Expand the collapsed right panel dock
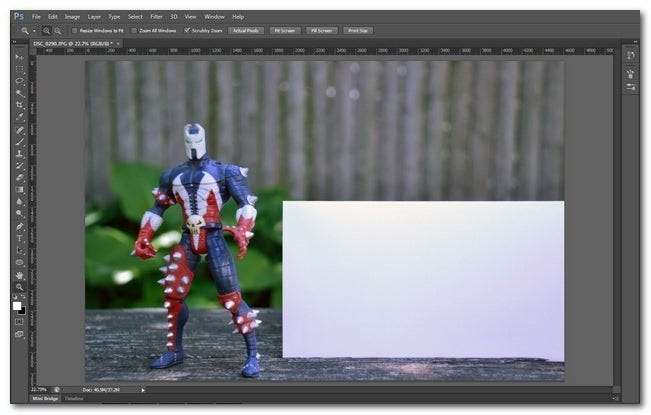 click(635, 42)
